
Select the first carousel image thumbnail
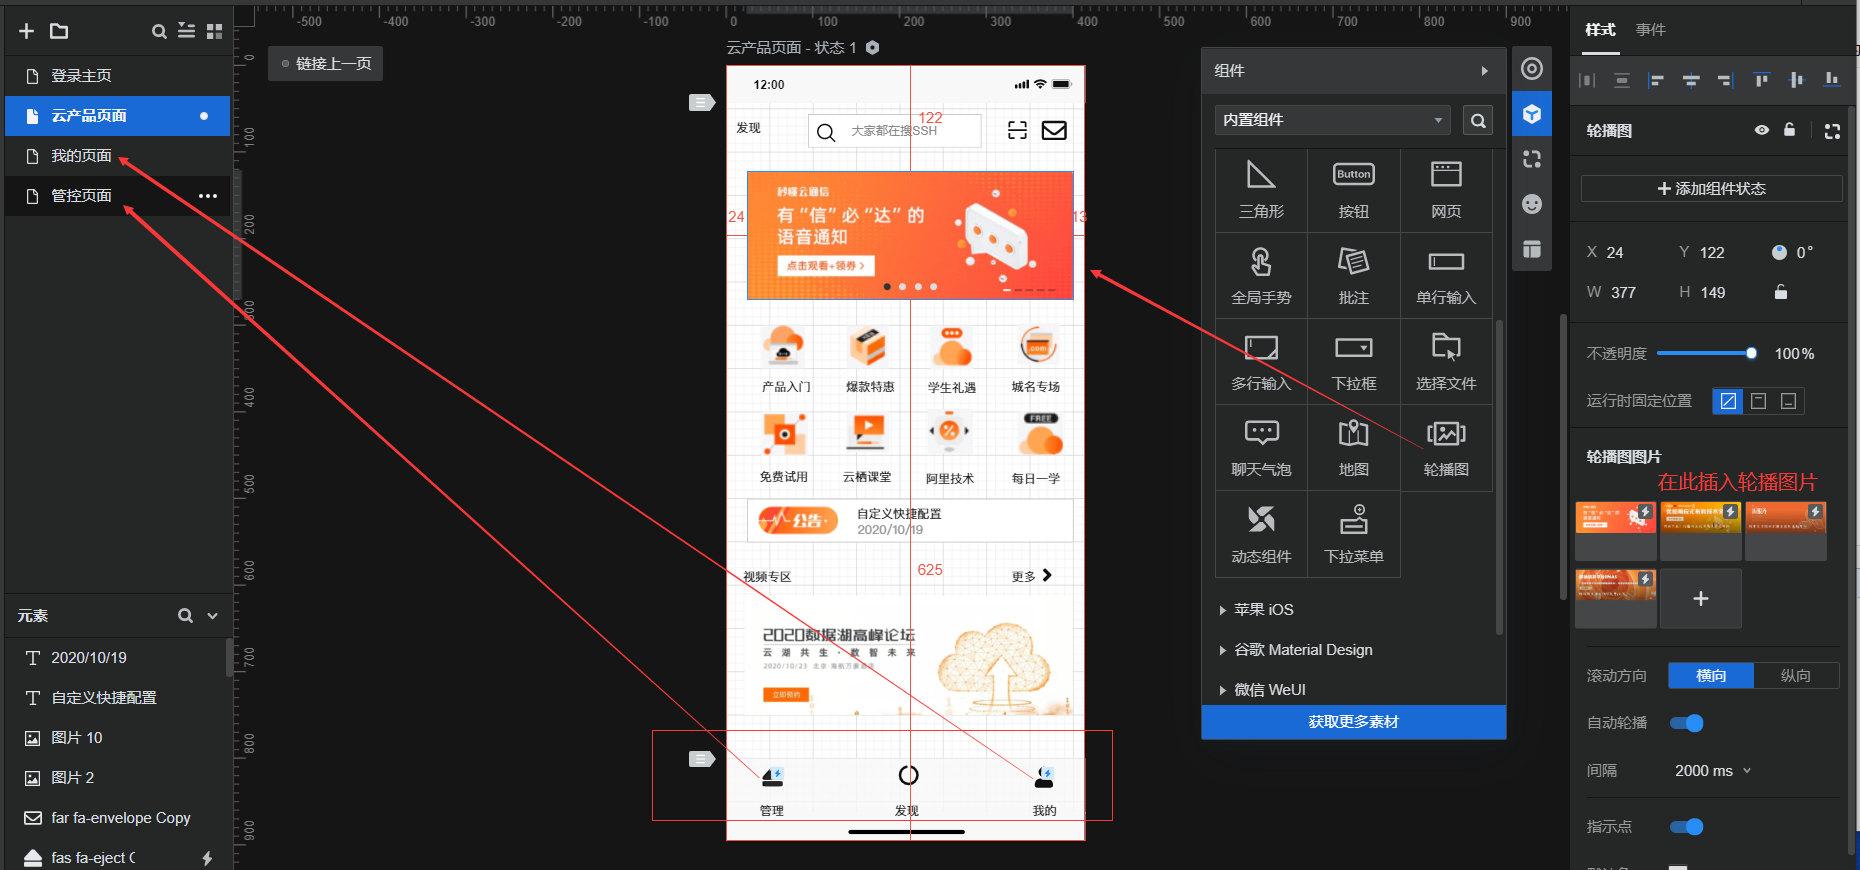1616,531
